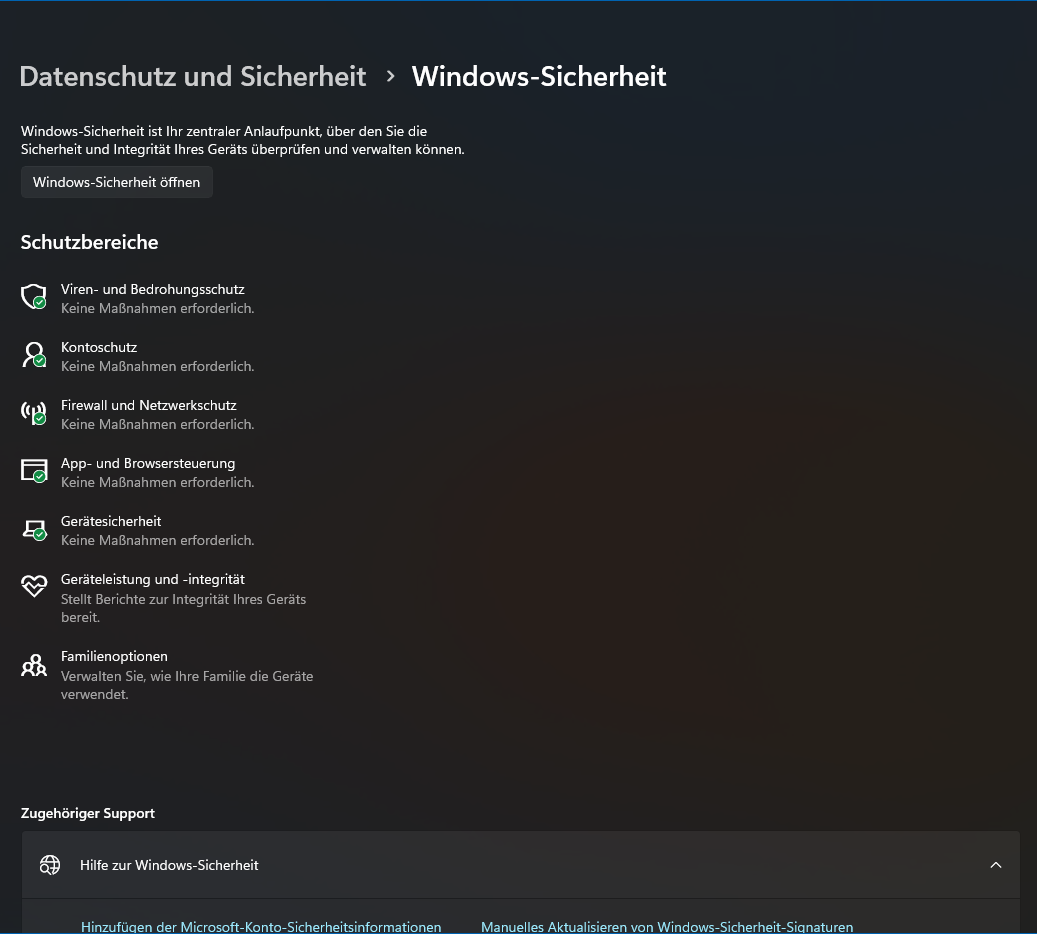Open the Gerätesicherheit text entry
Viewport: 1037px width, 934px height.
111,521
